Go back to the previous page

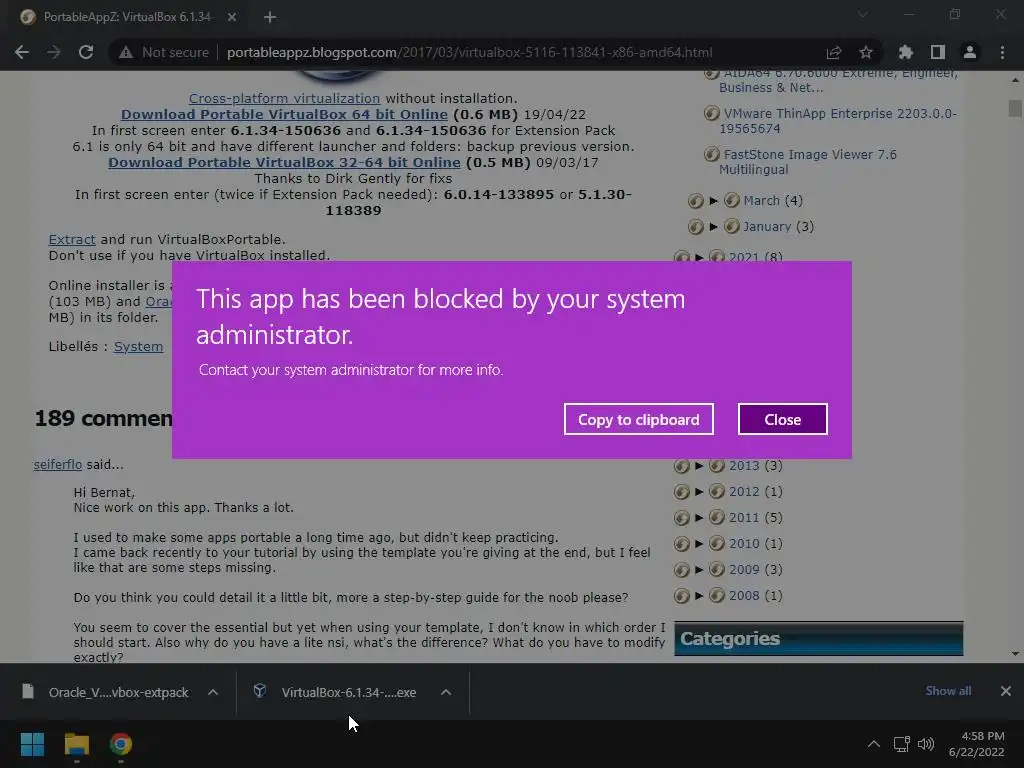coord(22,52)
